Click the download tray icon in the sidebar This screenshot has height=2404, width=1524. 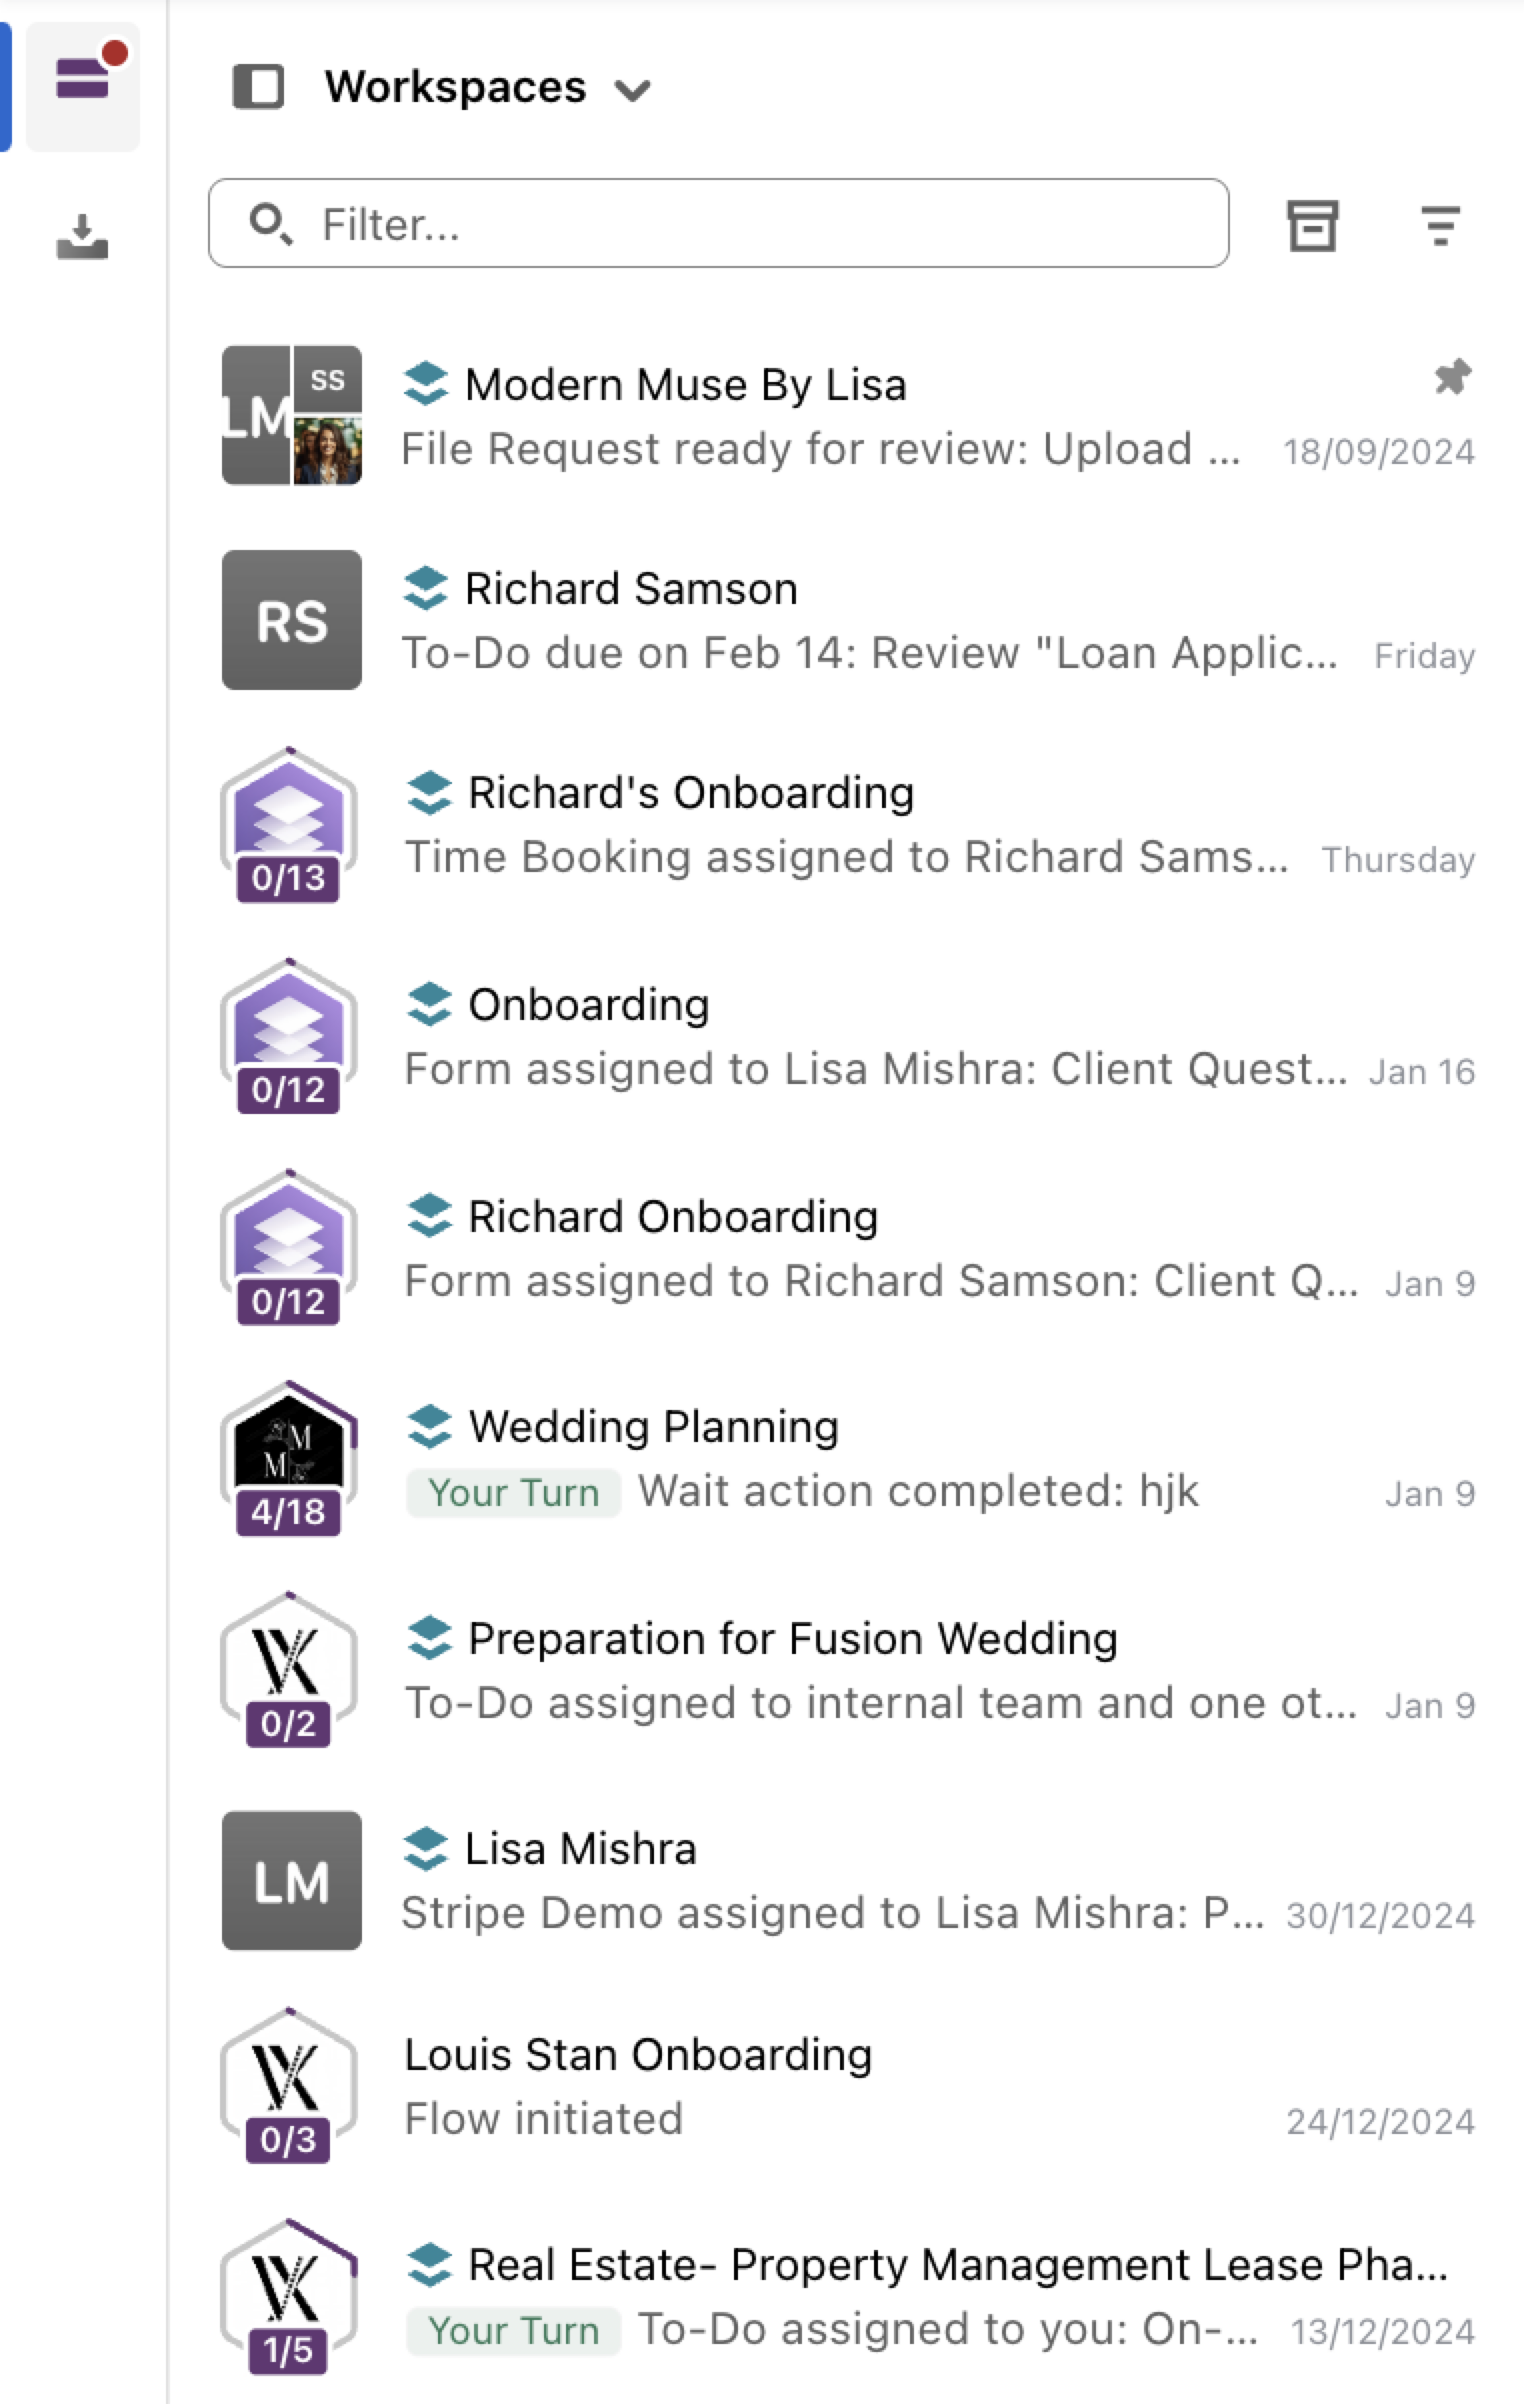pyautogui.click(x=82, y=236)
